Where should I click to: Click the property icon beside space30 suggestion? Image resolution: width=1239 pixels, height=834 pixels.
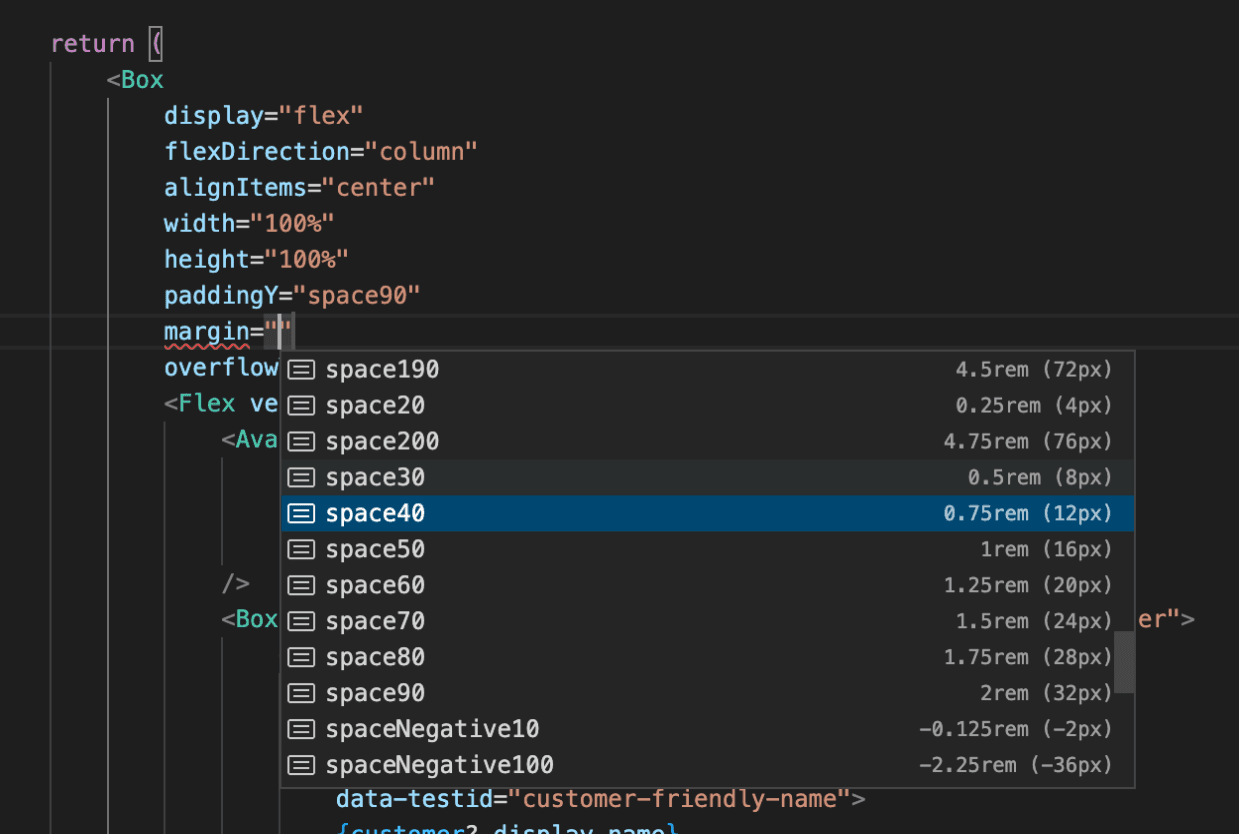(x=301, y=477)
